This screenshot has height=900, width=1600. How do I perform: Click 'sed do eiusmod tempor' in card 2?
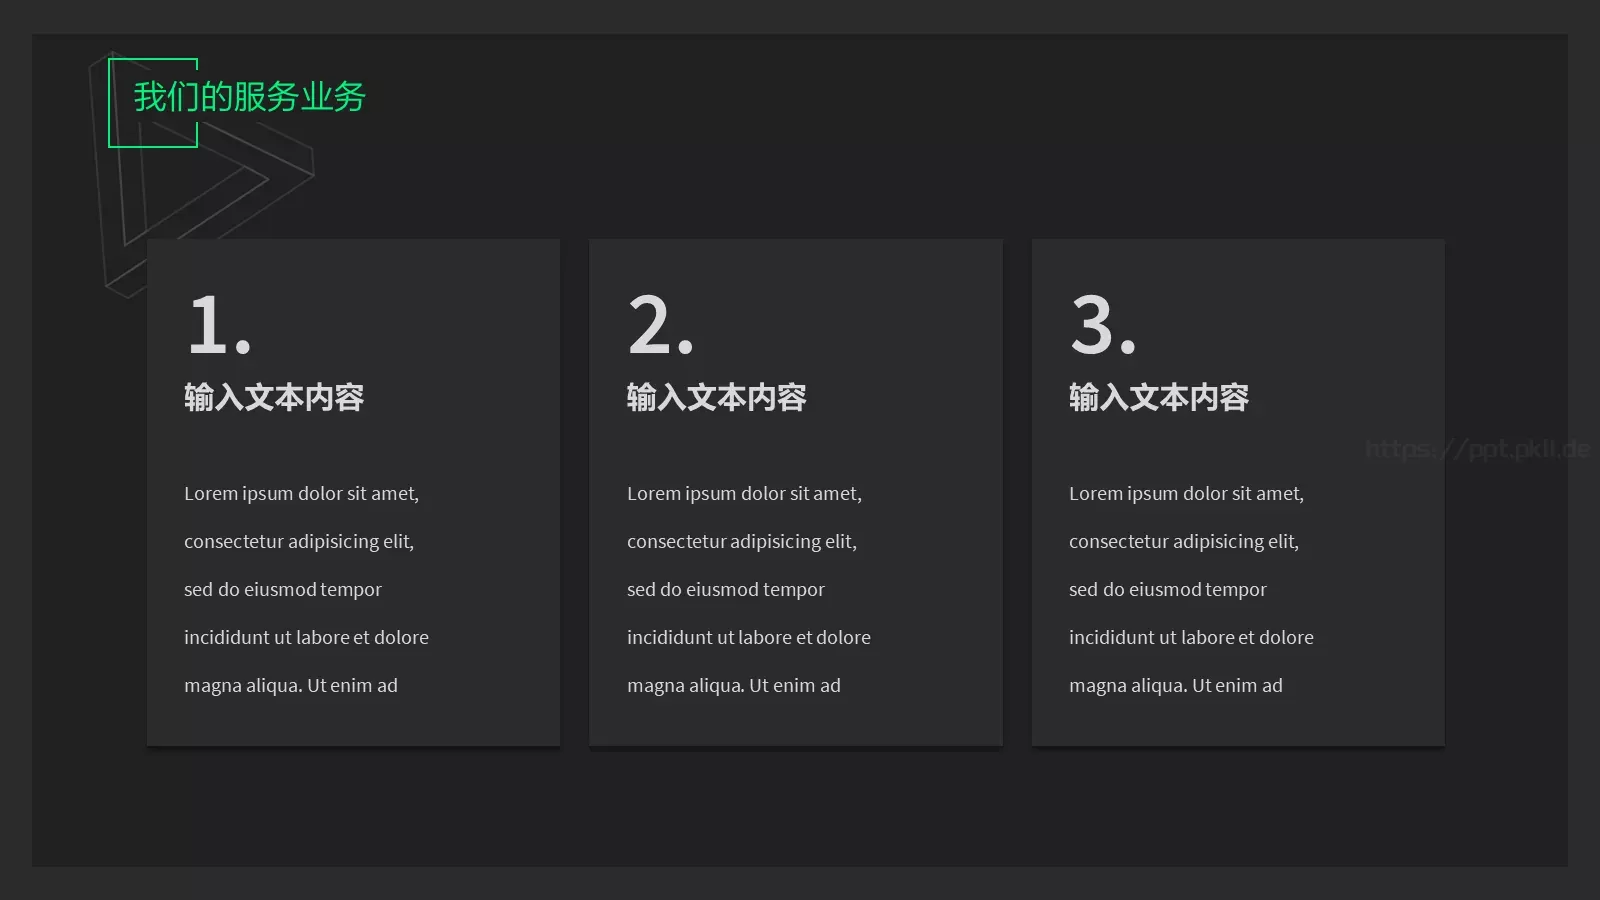(x=726, y=589)
